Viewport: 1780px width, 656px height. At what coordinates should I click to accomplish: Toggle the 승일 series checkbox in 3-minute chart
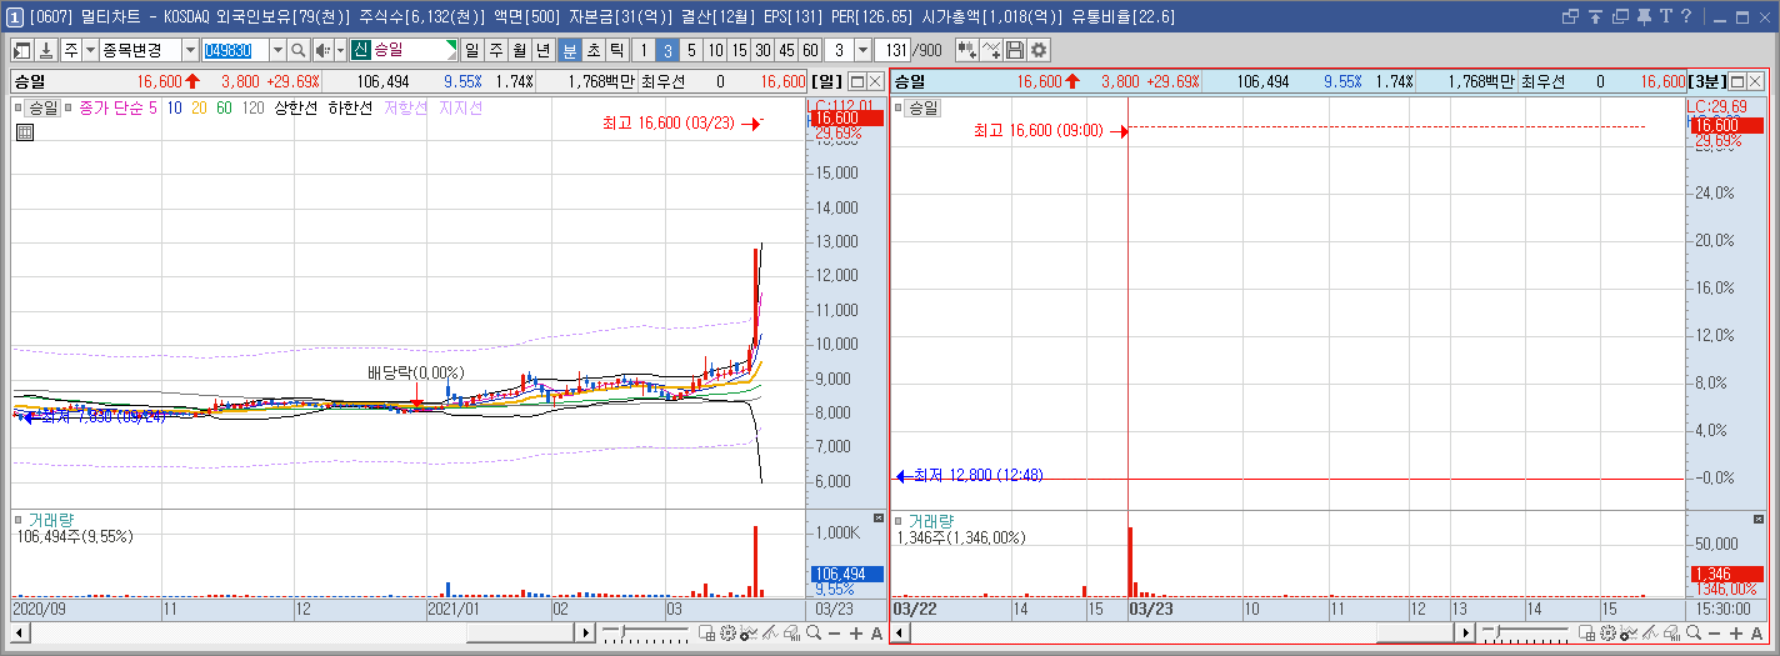(x=898, y=108)
